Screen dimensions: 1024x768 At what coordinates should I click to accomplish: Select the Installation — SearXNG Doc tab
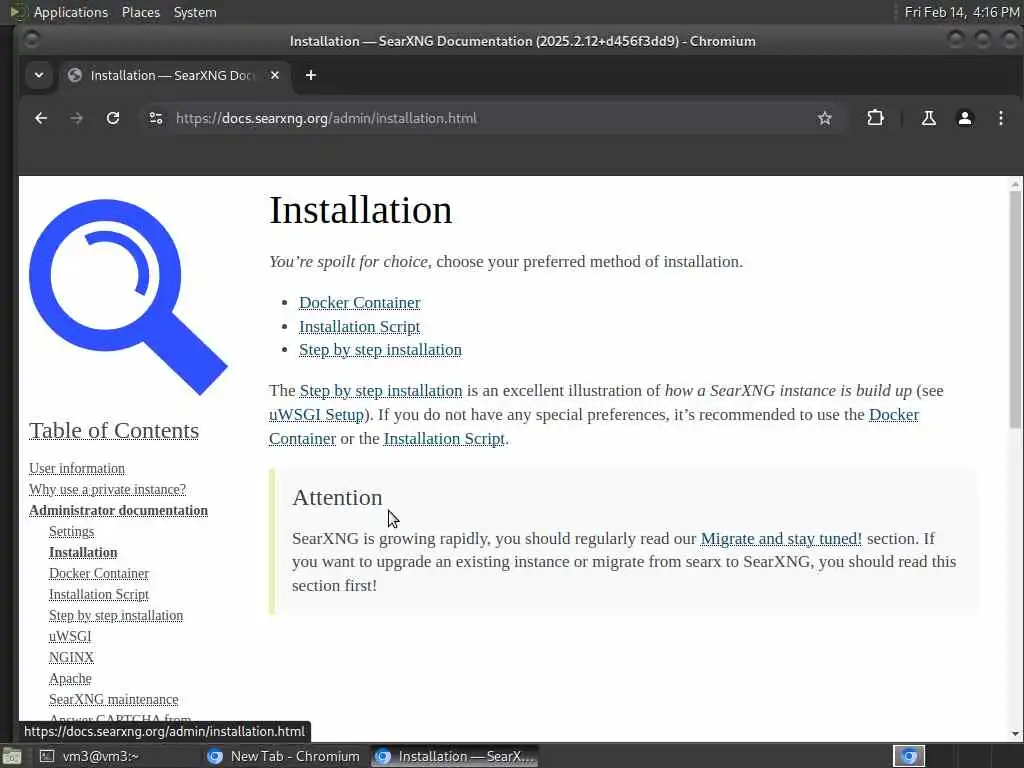click(x=173, y=75)
